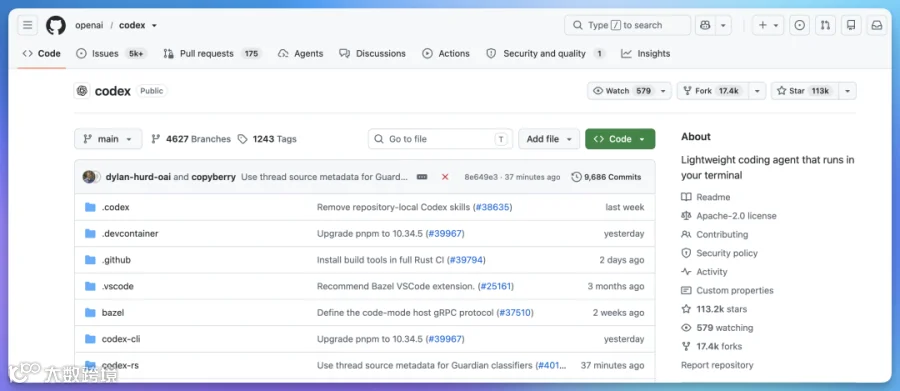Open the .github folder icon
Viewport: 900px width, 391px height.
point(90,260)
